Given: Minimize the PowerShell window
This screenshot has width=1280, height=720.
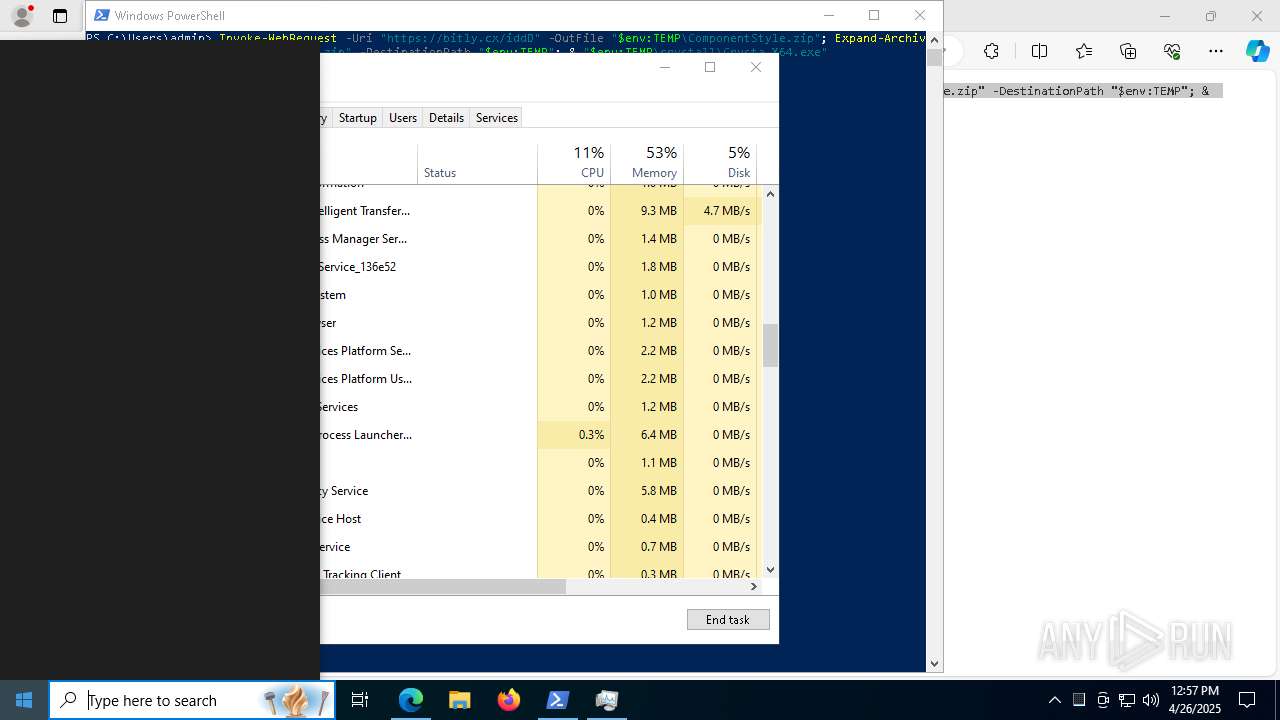Looking at the screenshot, I should coord(828,15).
